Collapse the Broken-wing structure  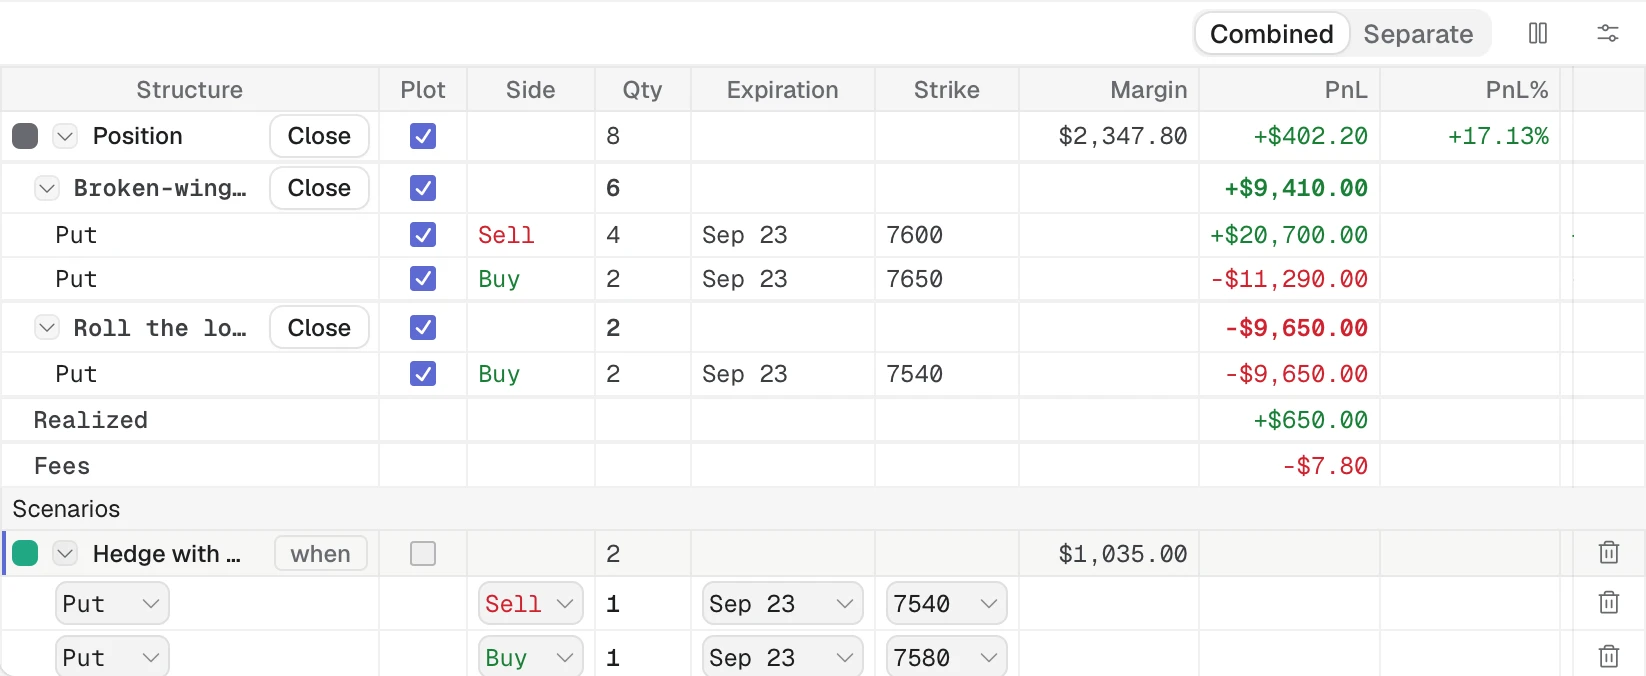46,188
